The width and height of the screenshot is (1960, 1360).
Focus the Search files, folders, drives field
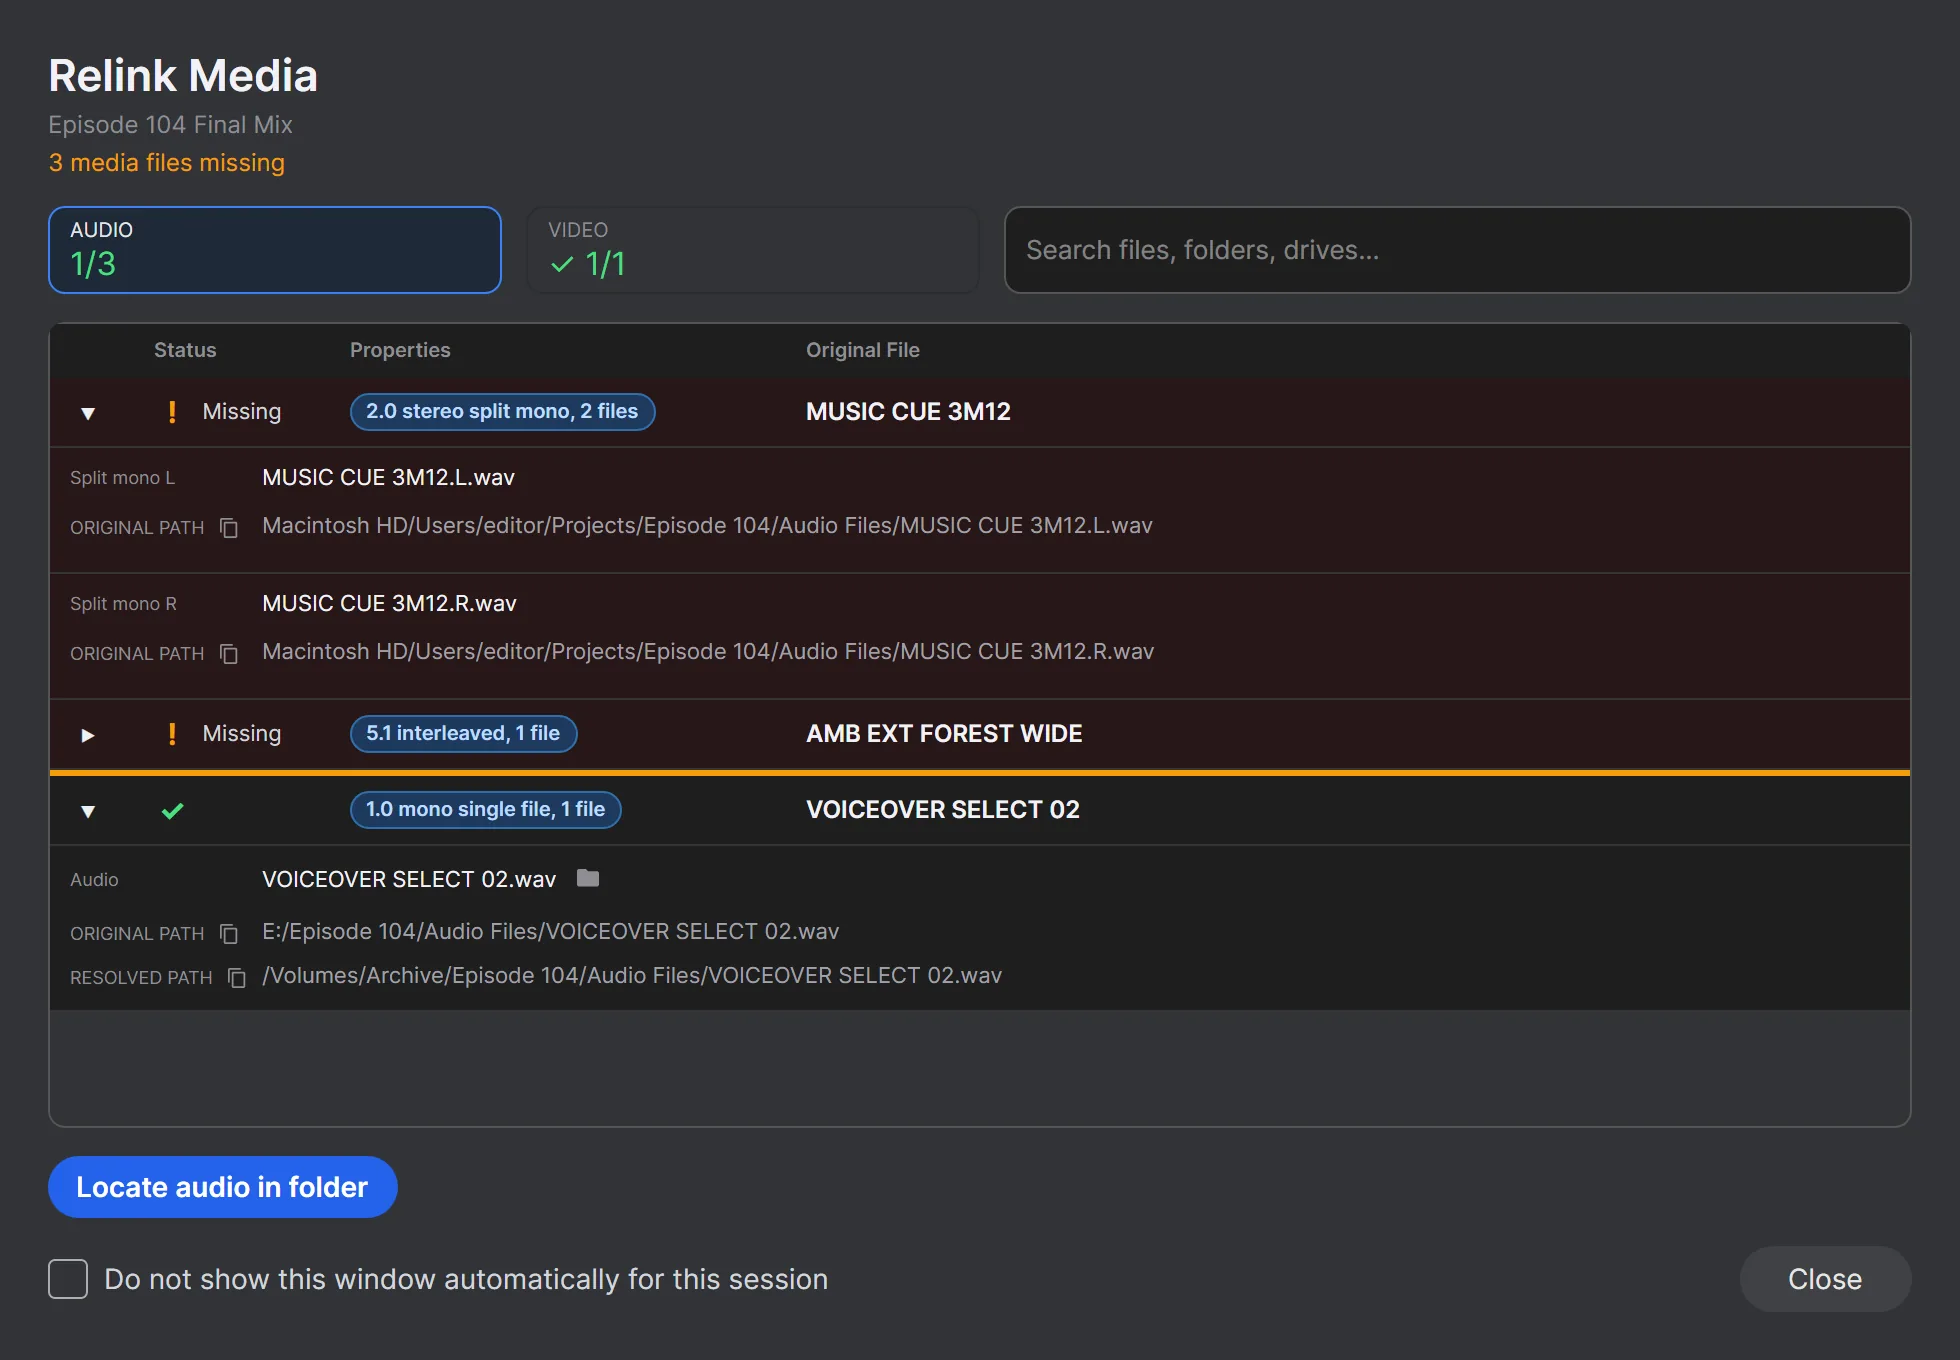1457,250
